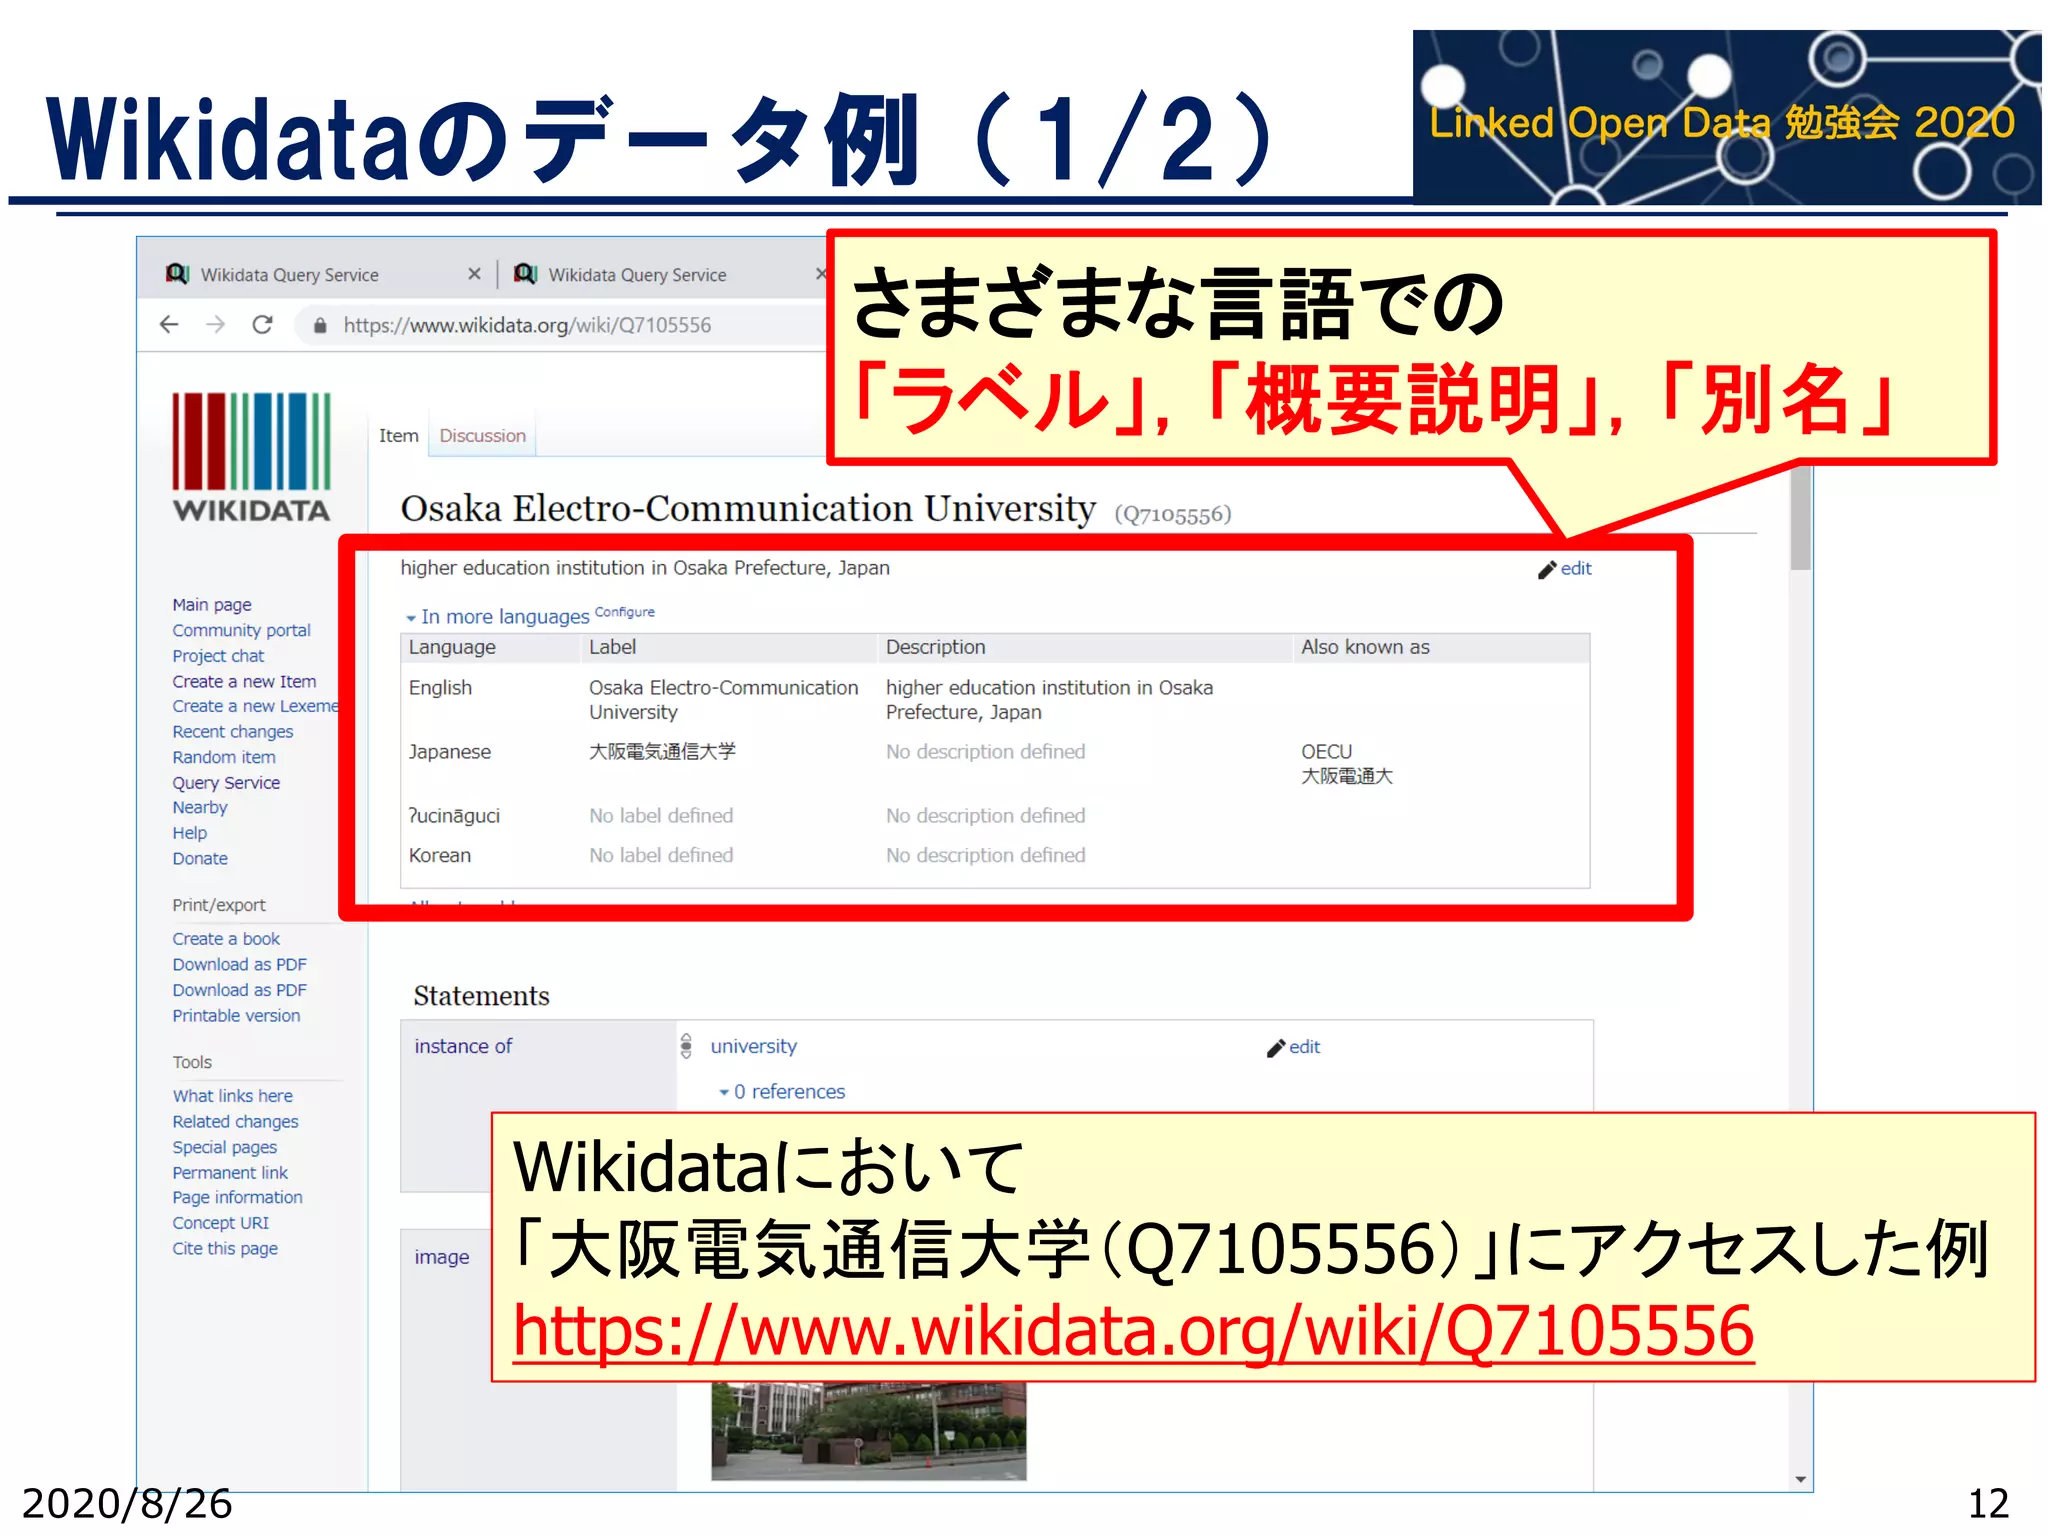Click the Also known as column header

(1365, 648)
